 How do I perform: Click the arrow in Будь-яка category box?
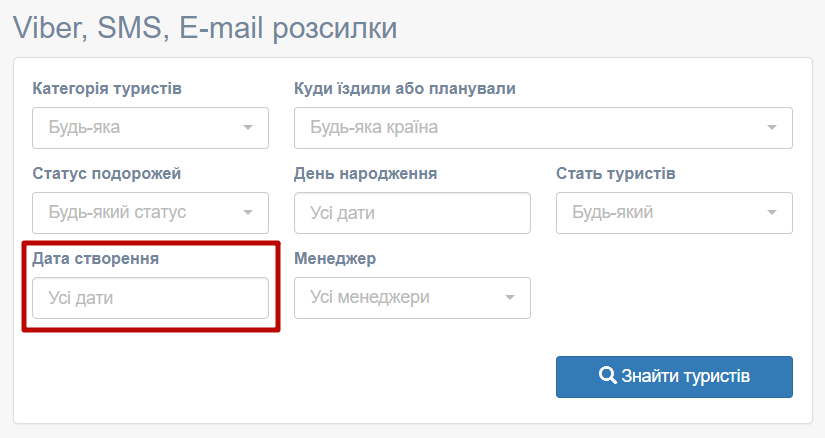(248, 127)
